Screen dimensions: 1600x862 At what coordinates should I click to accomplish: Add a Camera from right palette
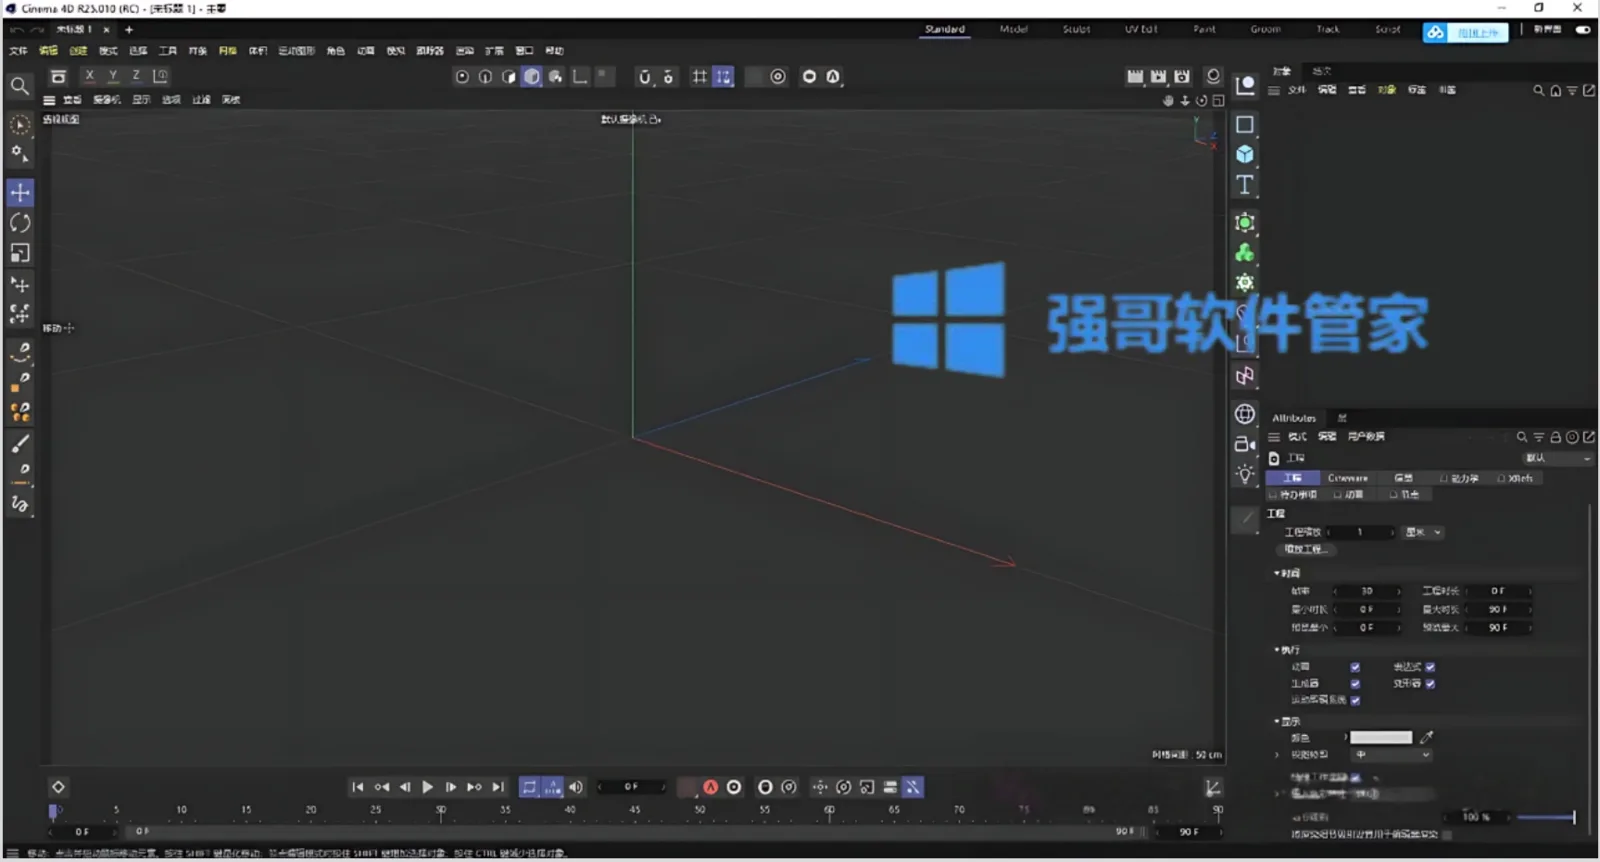point(1245,444)
